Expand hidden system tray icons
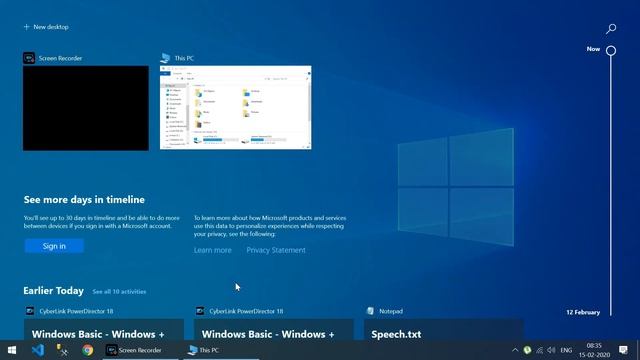This screenshot has width=640, height=360. 515,350
